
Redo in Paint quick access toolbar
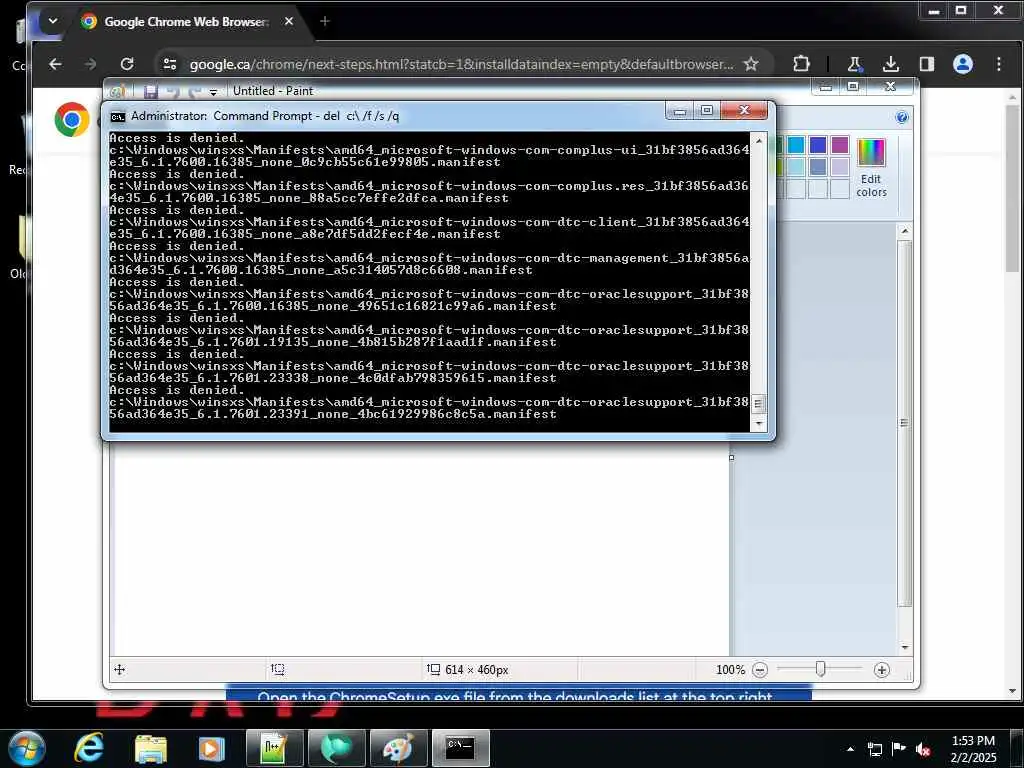tap(194, 91)
